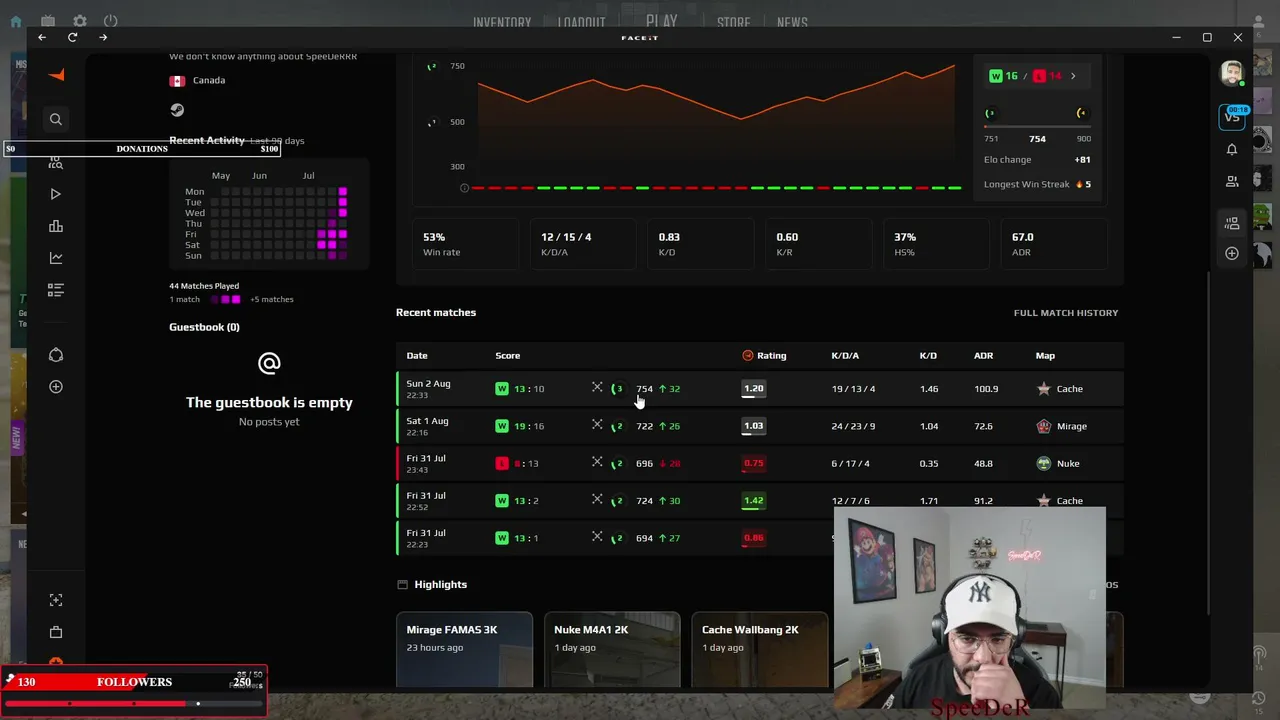Play the Cache Wallbang 2K highlight
This screenshot has height=720, width=1280.
[x=760, y=650]
